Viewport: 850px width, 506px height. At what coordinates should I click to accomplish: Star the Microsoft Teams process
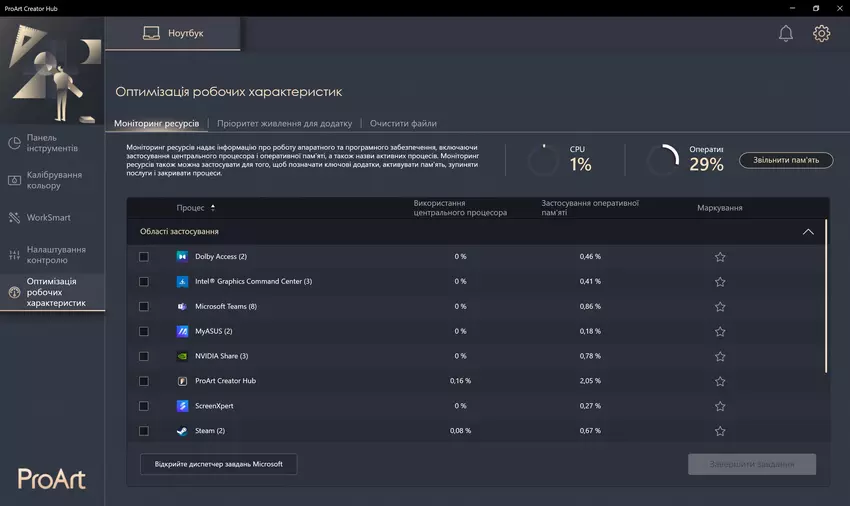[x=720, y=306]
